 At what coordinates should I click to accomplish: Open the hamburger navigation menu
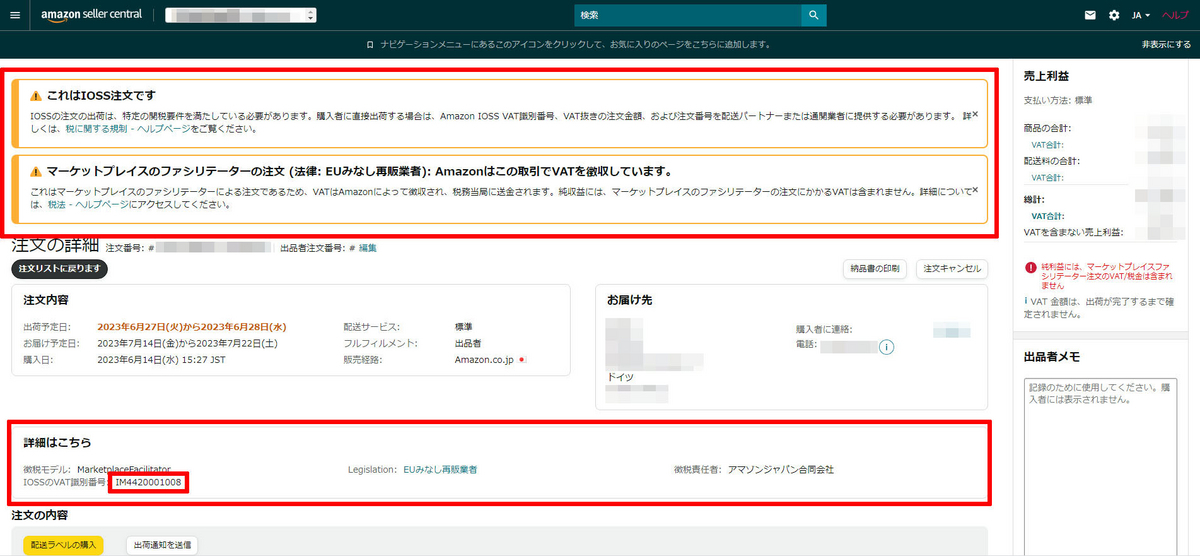click(14, 15)
